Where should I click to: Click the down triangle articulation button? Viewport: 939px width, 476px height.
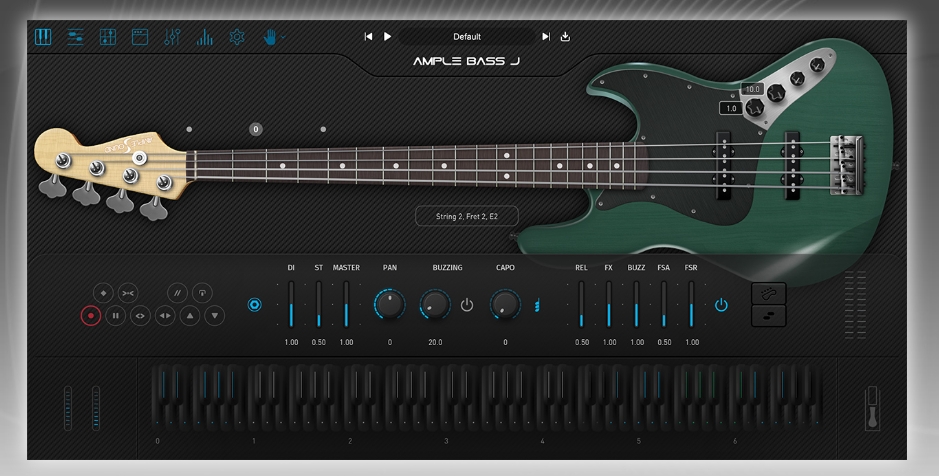(x=214, y=316)
